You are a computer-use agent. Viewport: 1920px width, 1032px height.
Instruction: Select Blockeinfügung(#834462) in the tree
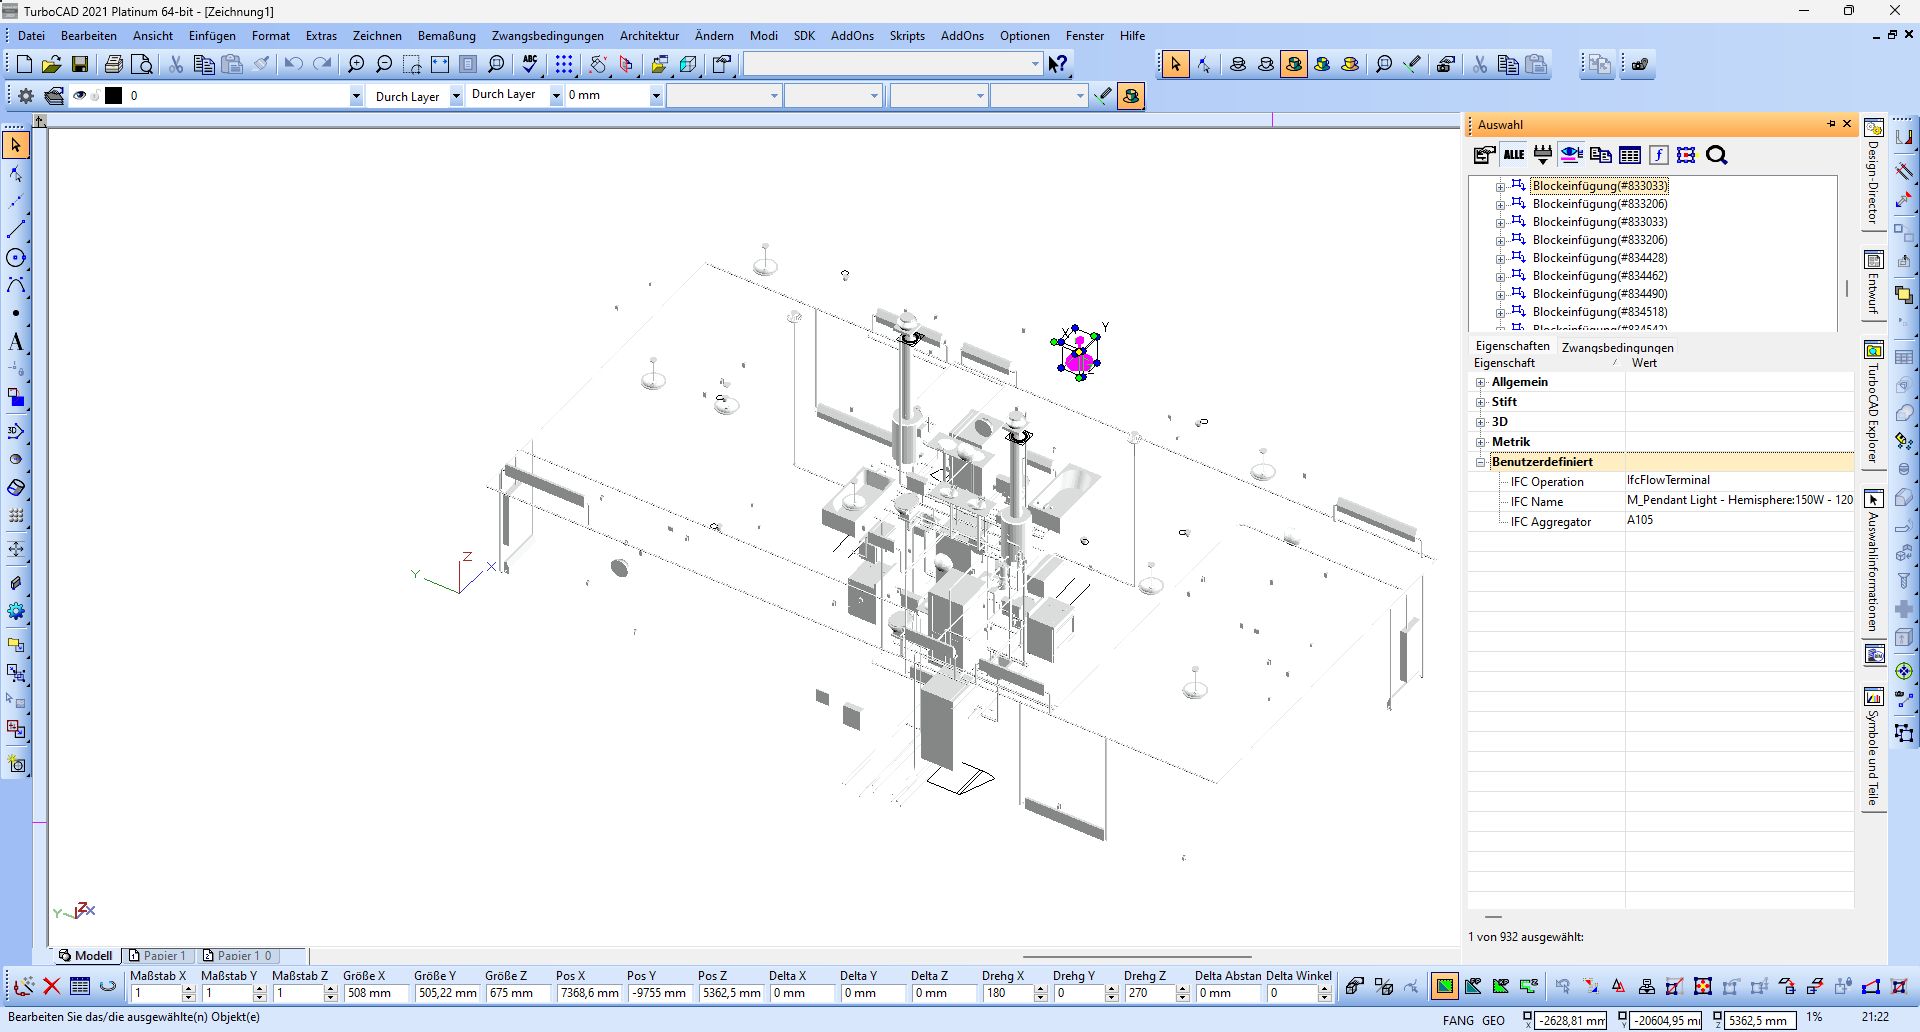(1600, 276)
